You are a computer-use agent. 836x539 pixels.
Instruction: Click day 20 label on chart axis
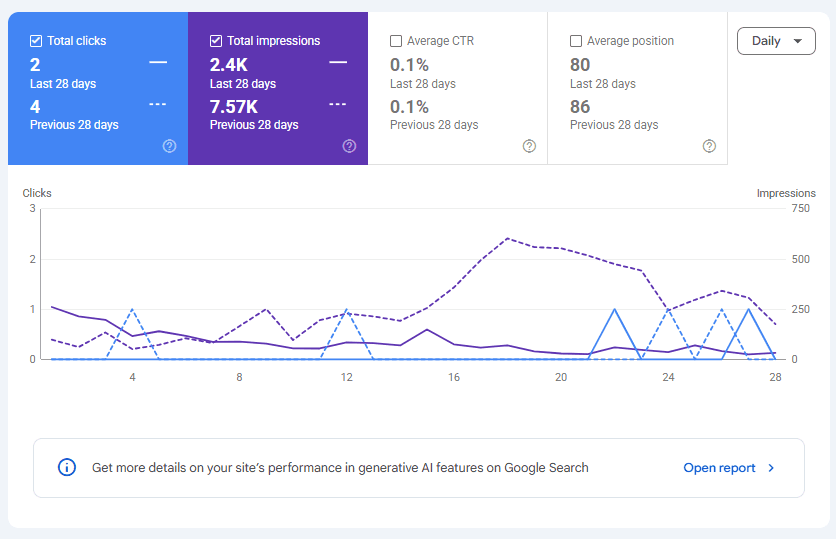click(x=561, y=377)
